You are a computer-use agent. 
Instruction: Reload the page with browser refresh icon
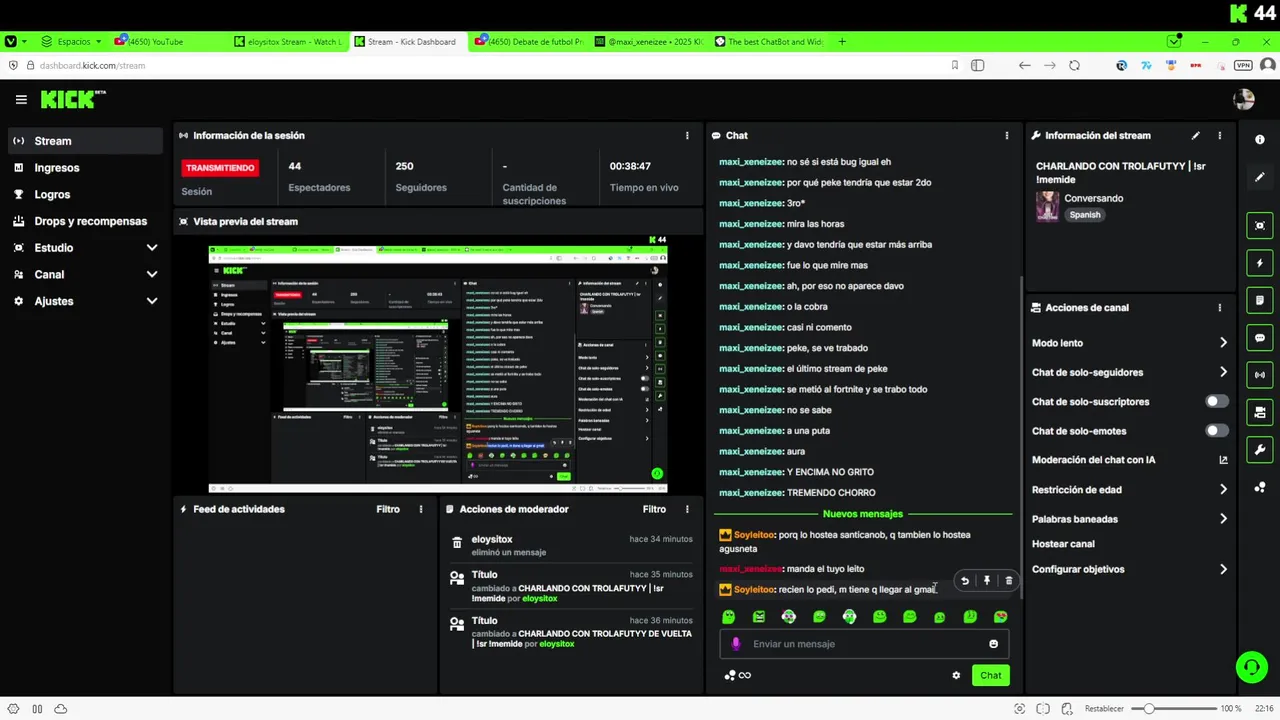point(1074,65)
